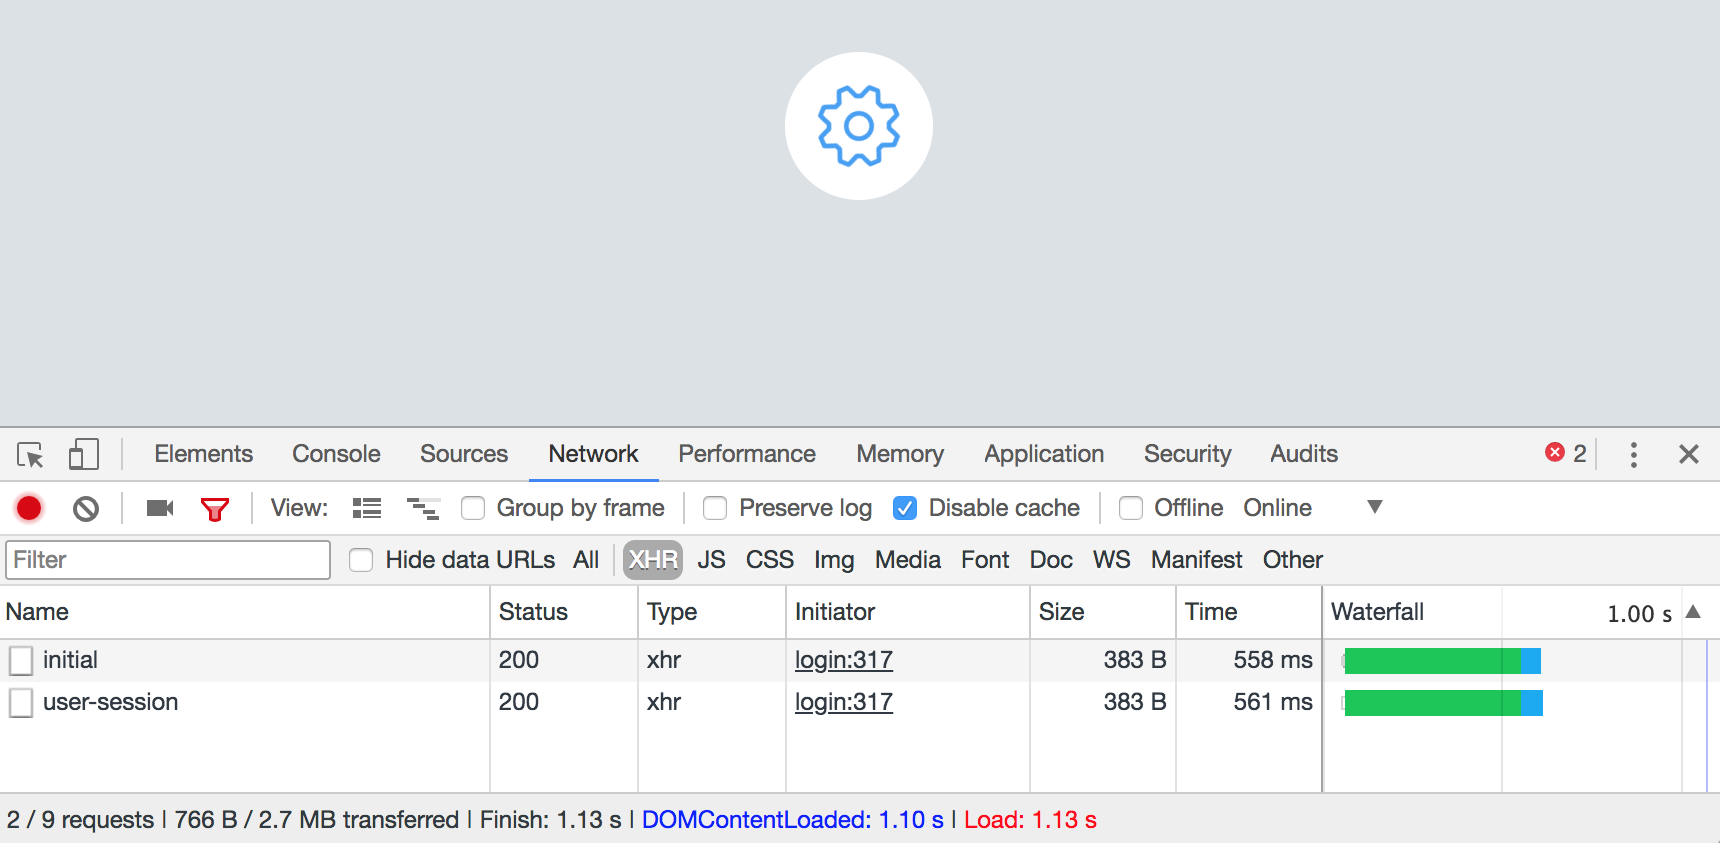Stop recording with the red record button

pyautogui.click(x=29, y=509)
